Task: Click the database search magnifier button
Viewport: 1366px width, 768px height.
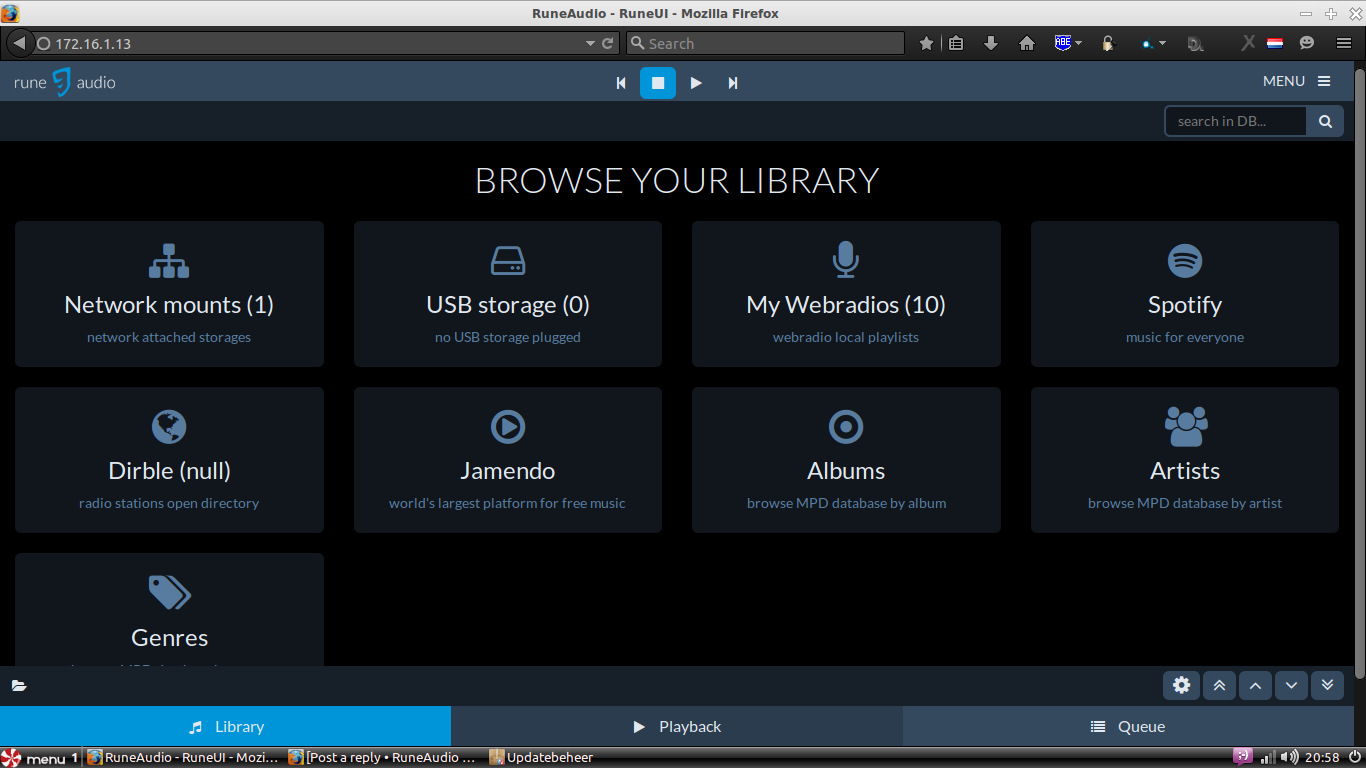Action: (1325, 121)
